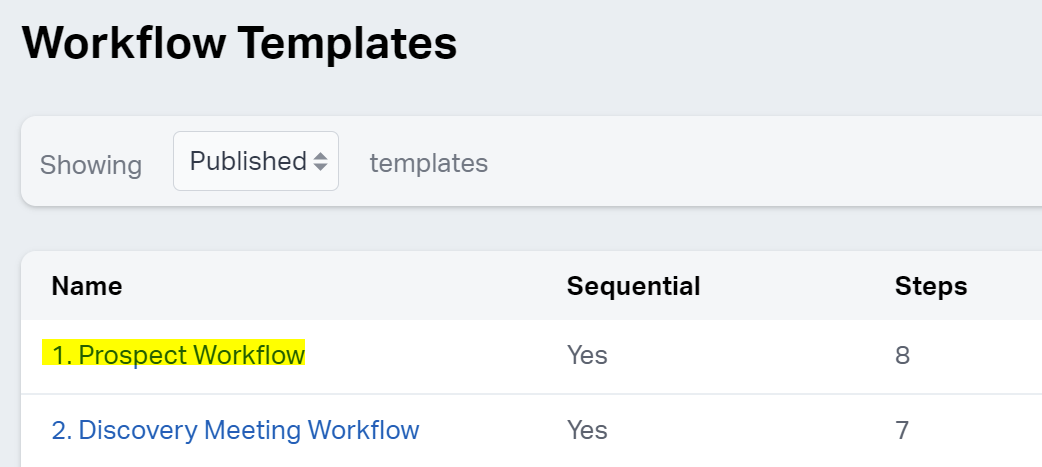
Task: Click the word Prospect in the highlighted link
Action: pos(133,355)
